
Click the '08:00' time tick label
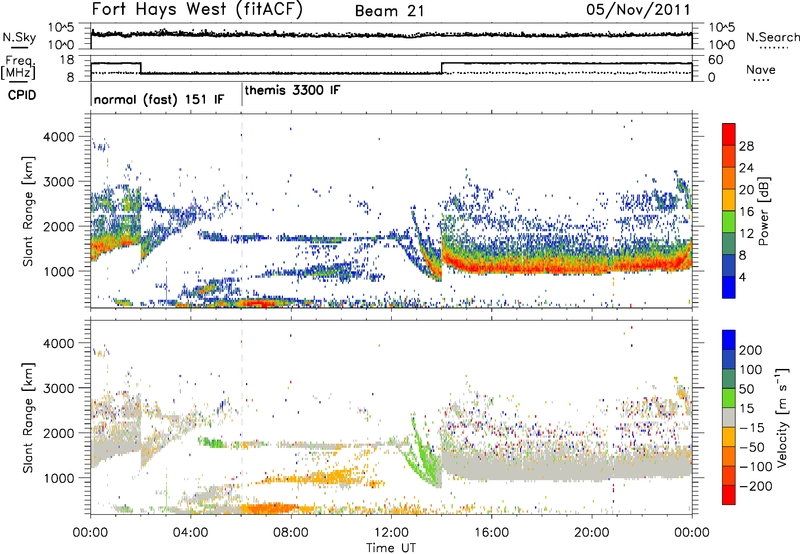(x=291, y=533)
